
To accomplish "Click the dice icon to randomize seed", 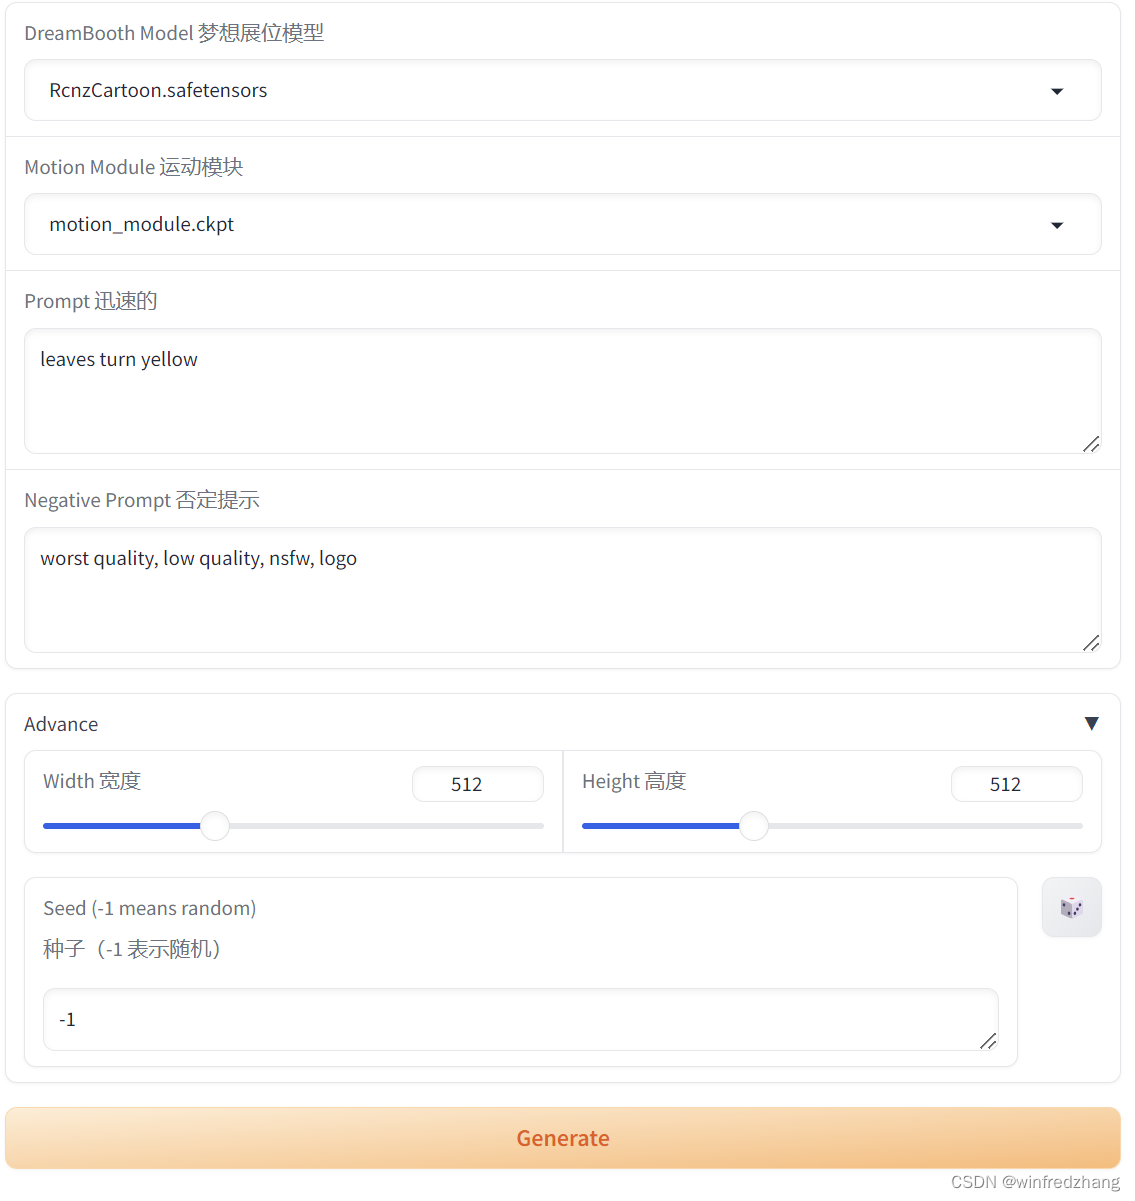I will click(x=1071, y=907).
